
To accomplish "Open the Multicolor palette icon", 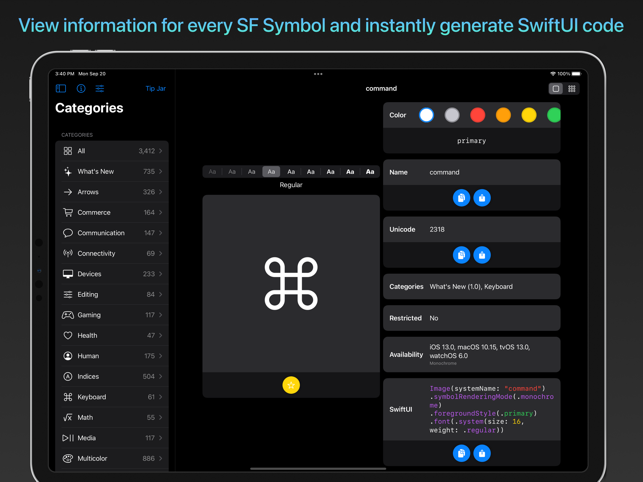I will [68, 459].
